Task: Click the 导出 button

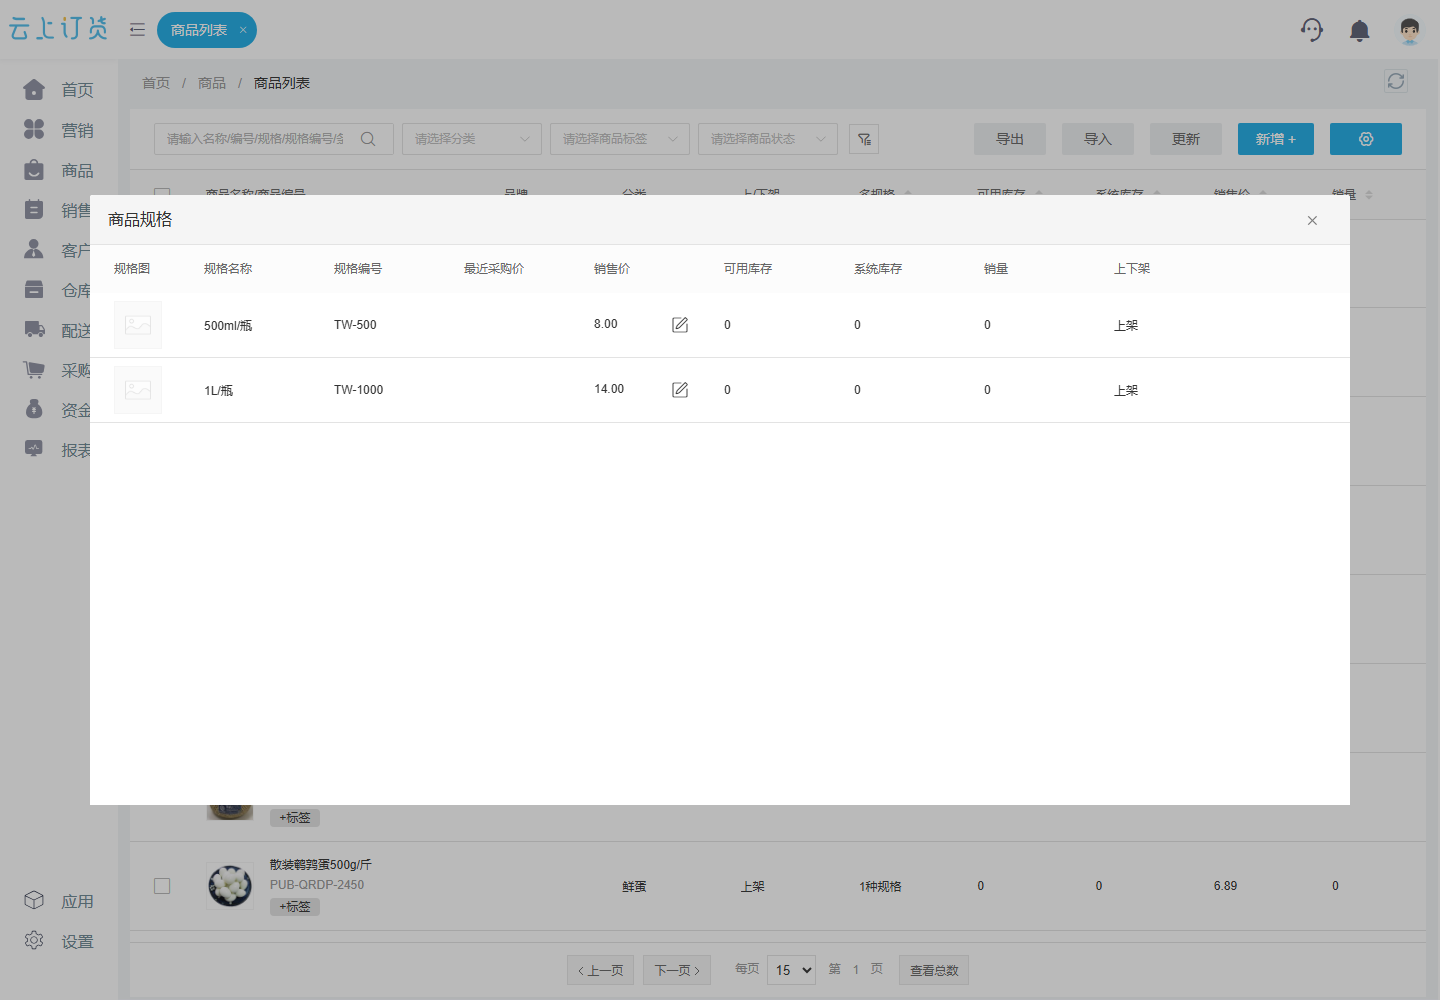Action: pyautogui.click(x=1010, y=139)
